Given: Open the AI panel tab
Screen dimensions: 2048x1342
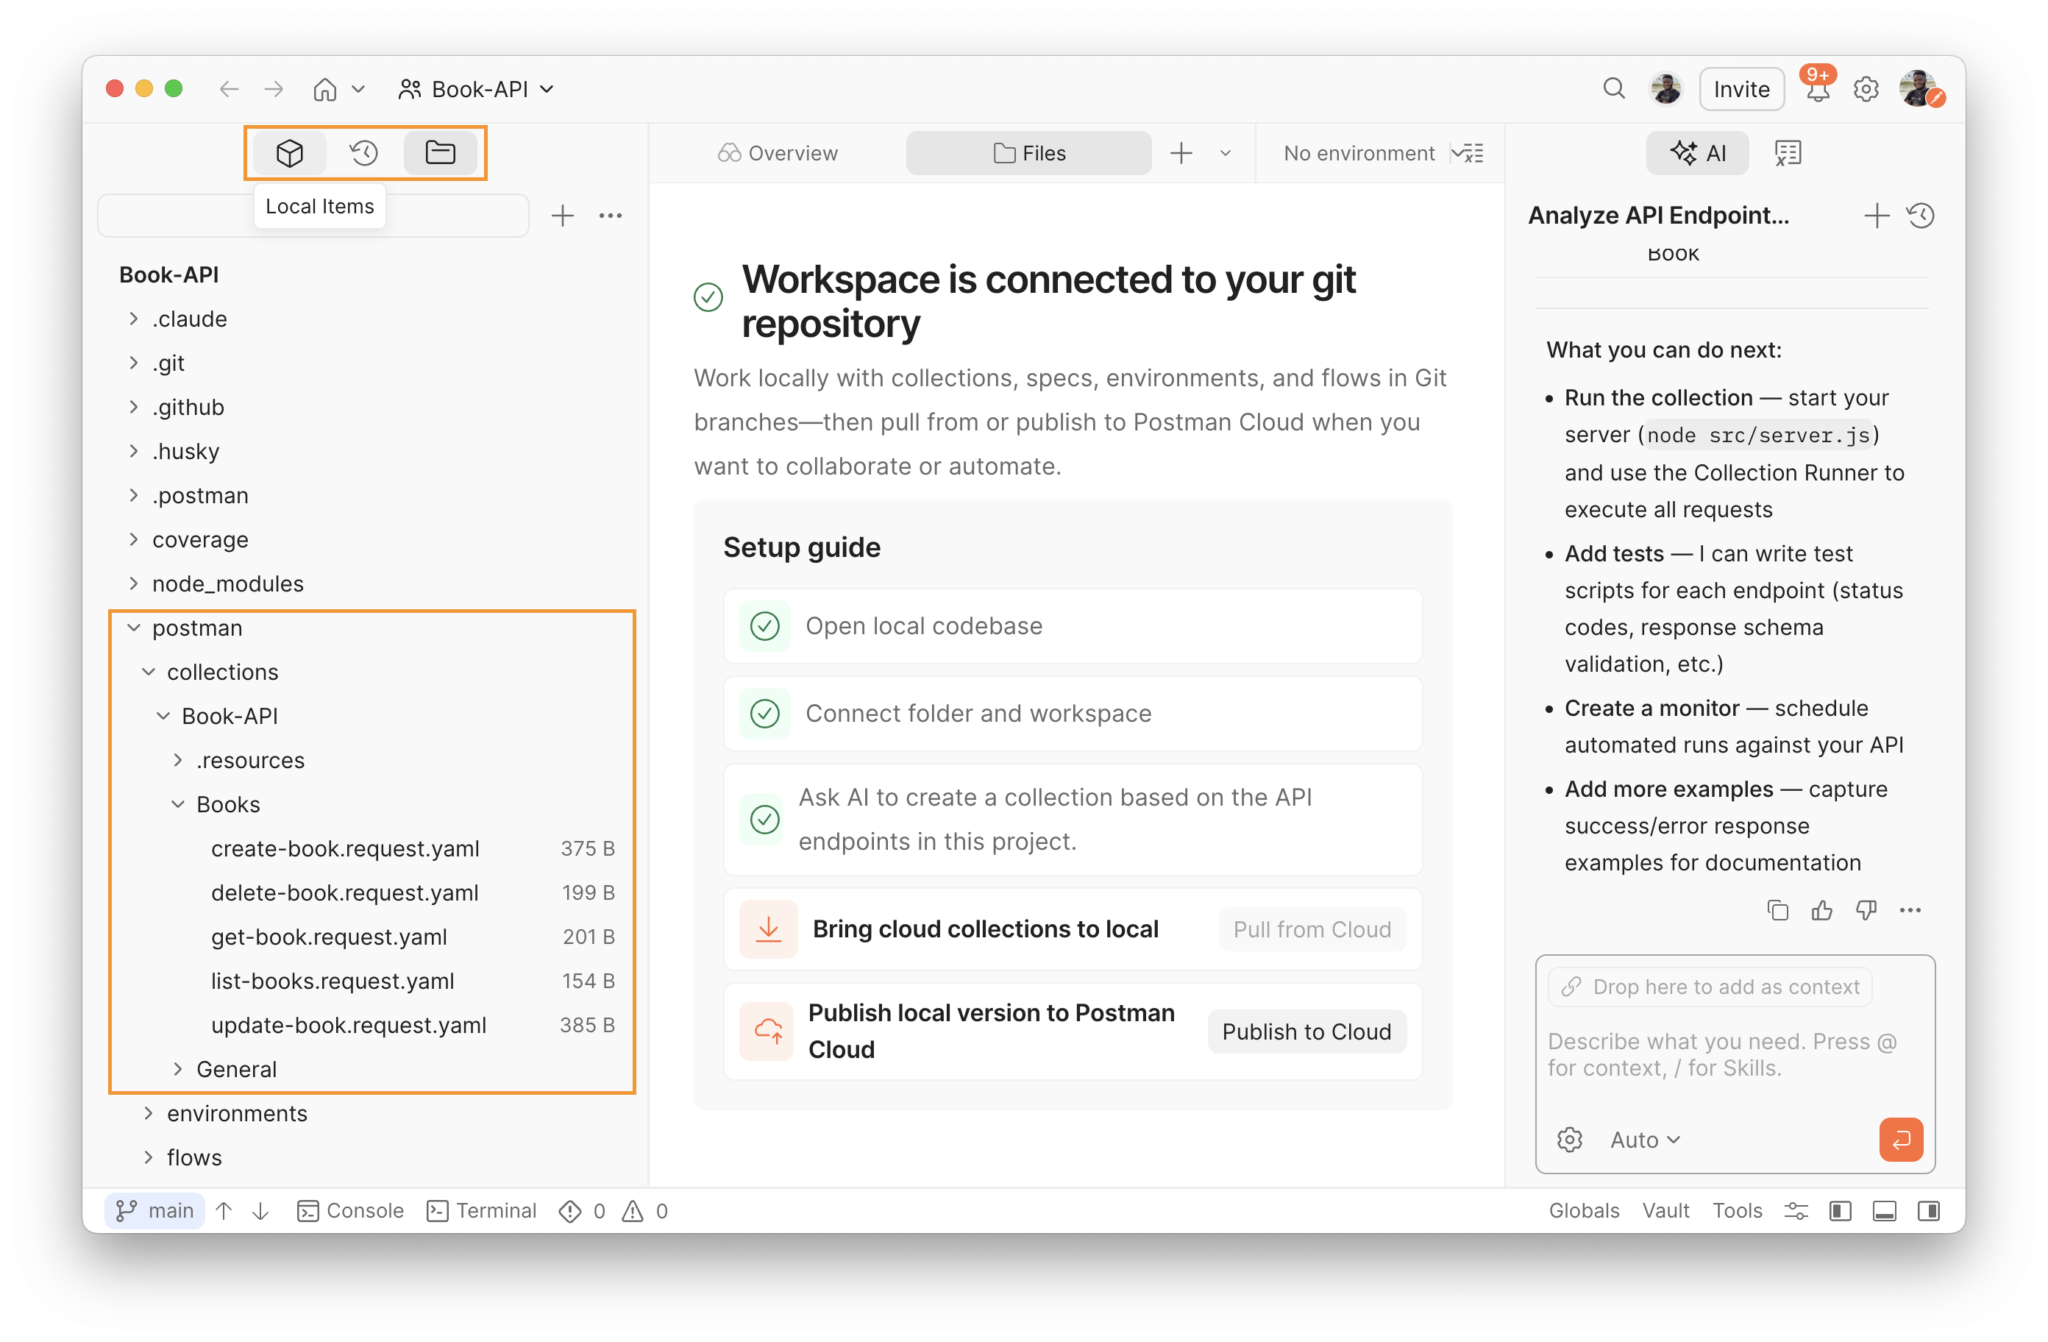Looking at the screenshot, I should 1698,153.
